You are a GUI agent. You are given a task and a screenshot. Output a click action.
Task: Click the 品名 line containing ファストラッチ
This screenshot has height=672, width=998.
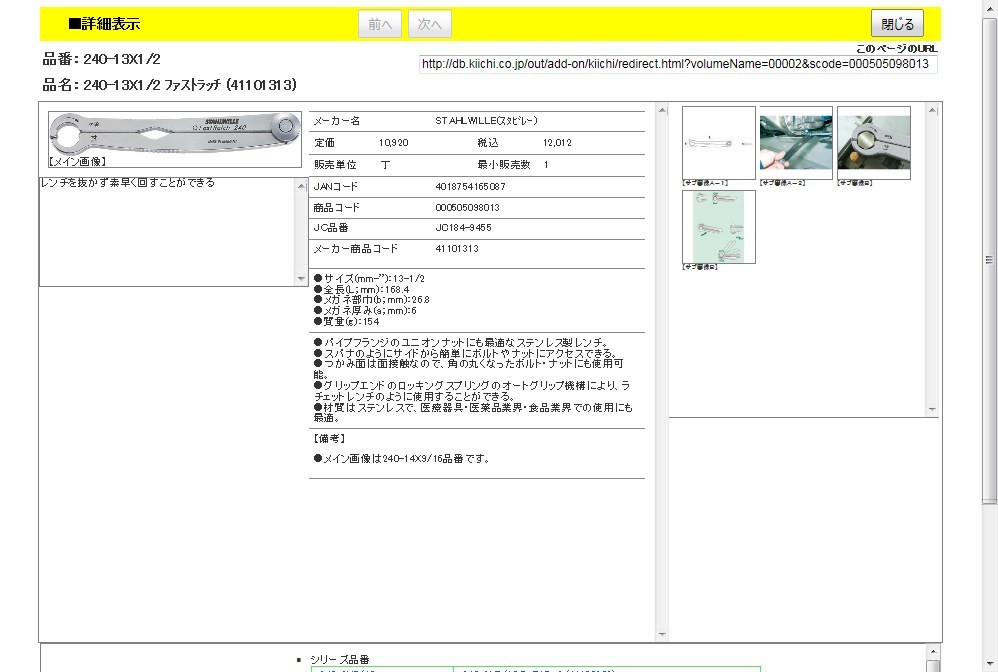pos(170,85)
